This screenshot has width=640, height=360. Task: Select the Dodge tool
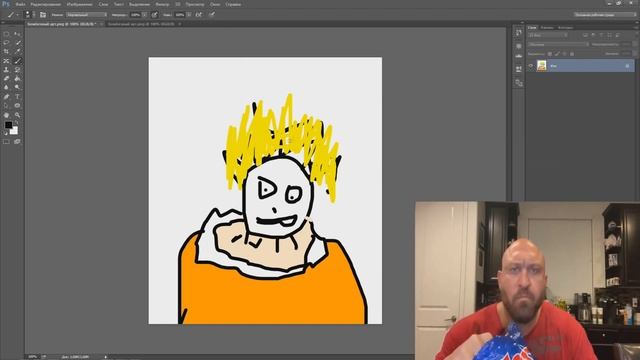coord(17,87)
